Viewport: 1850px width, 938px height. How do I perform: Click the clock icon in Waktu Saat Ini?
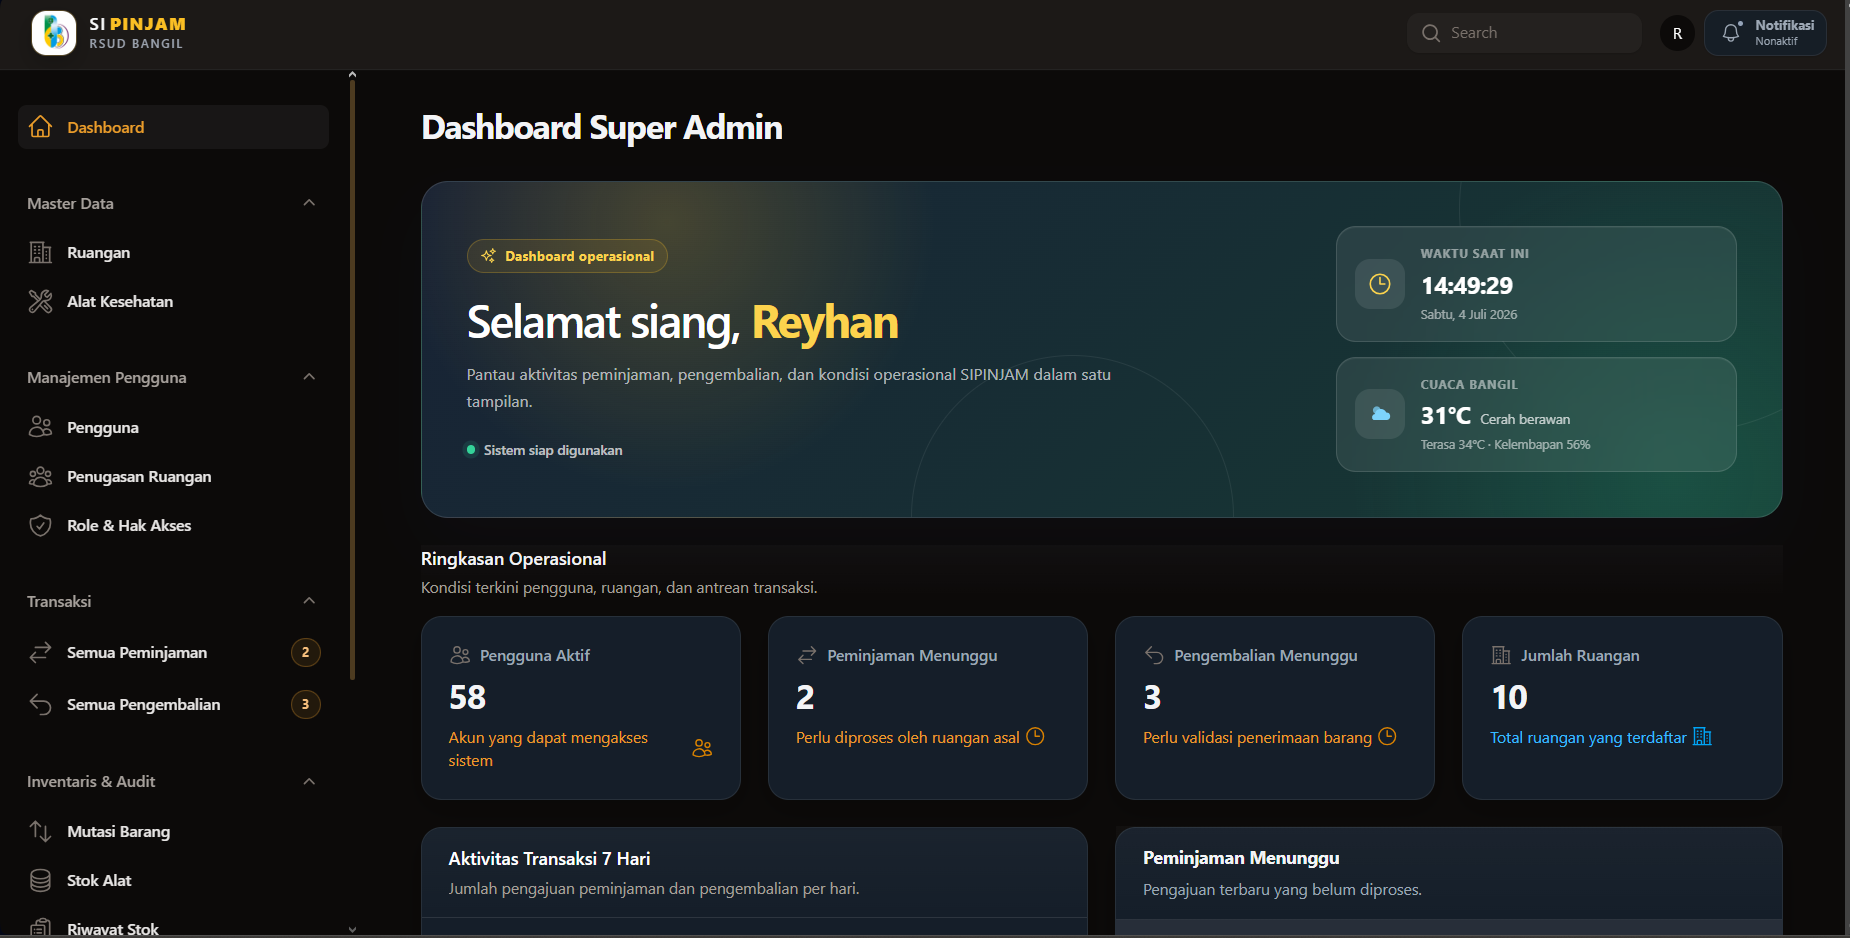click(1380, 284)
